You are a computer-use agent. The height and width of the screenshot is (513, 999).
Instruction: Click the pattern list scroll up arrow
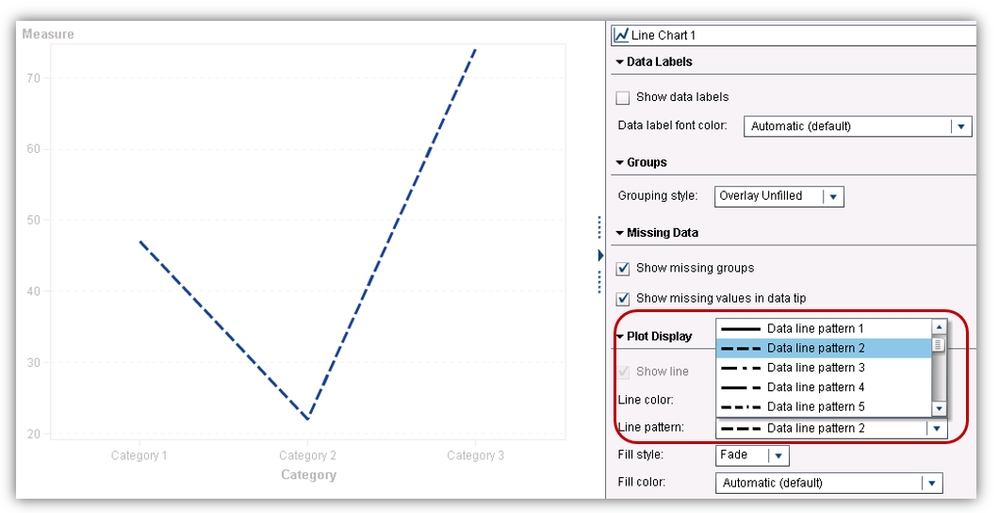click(938, 327)
